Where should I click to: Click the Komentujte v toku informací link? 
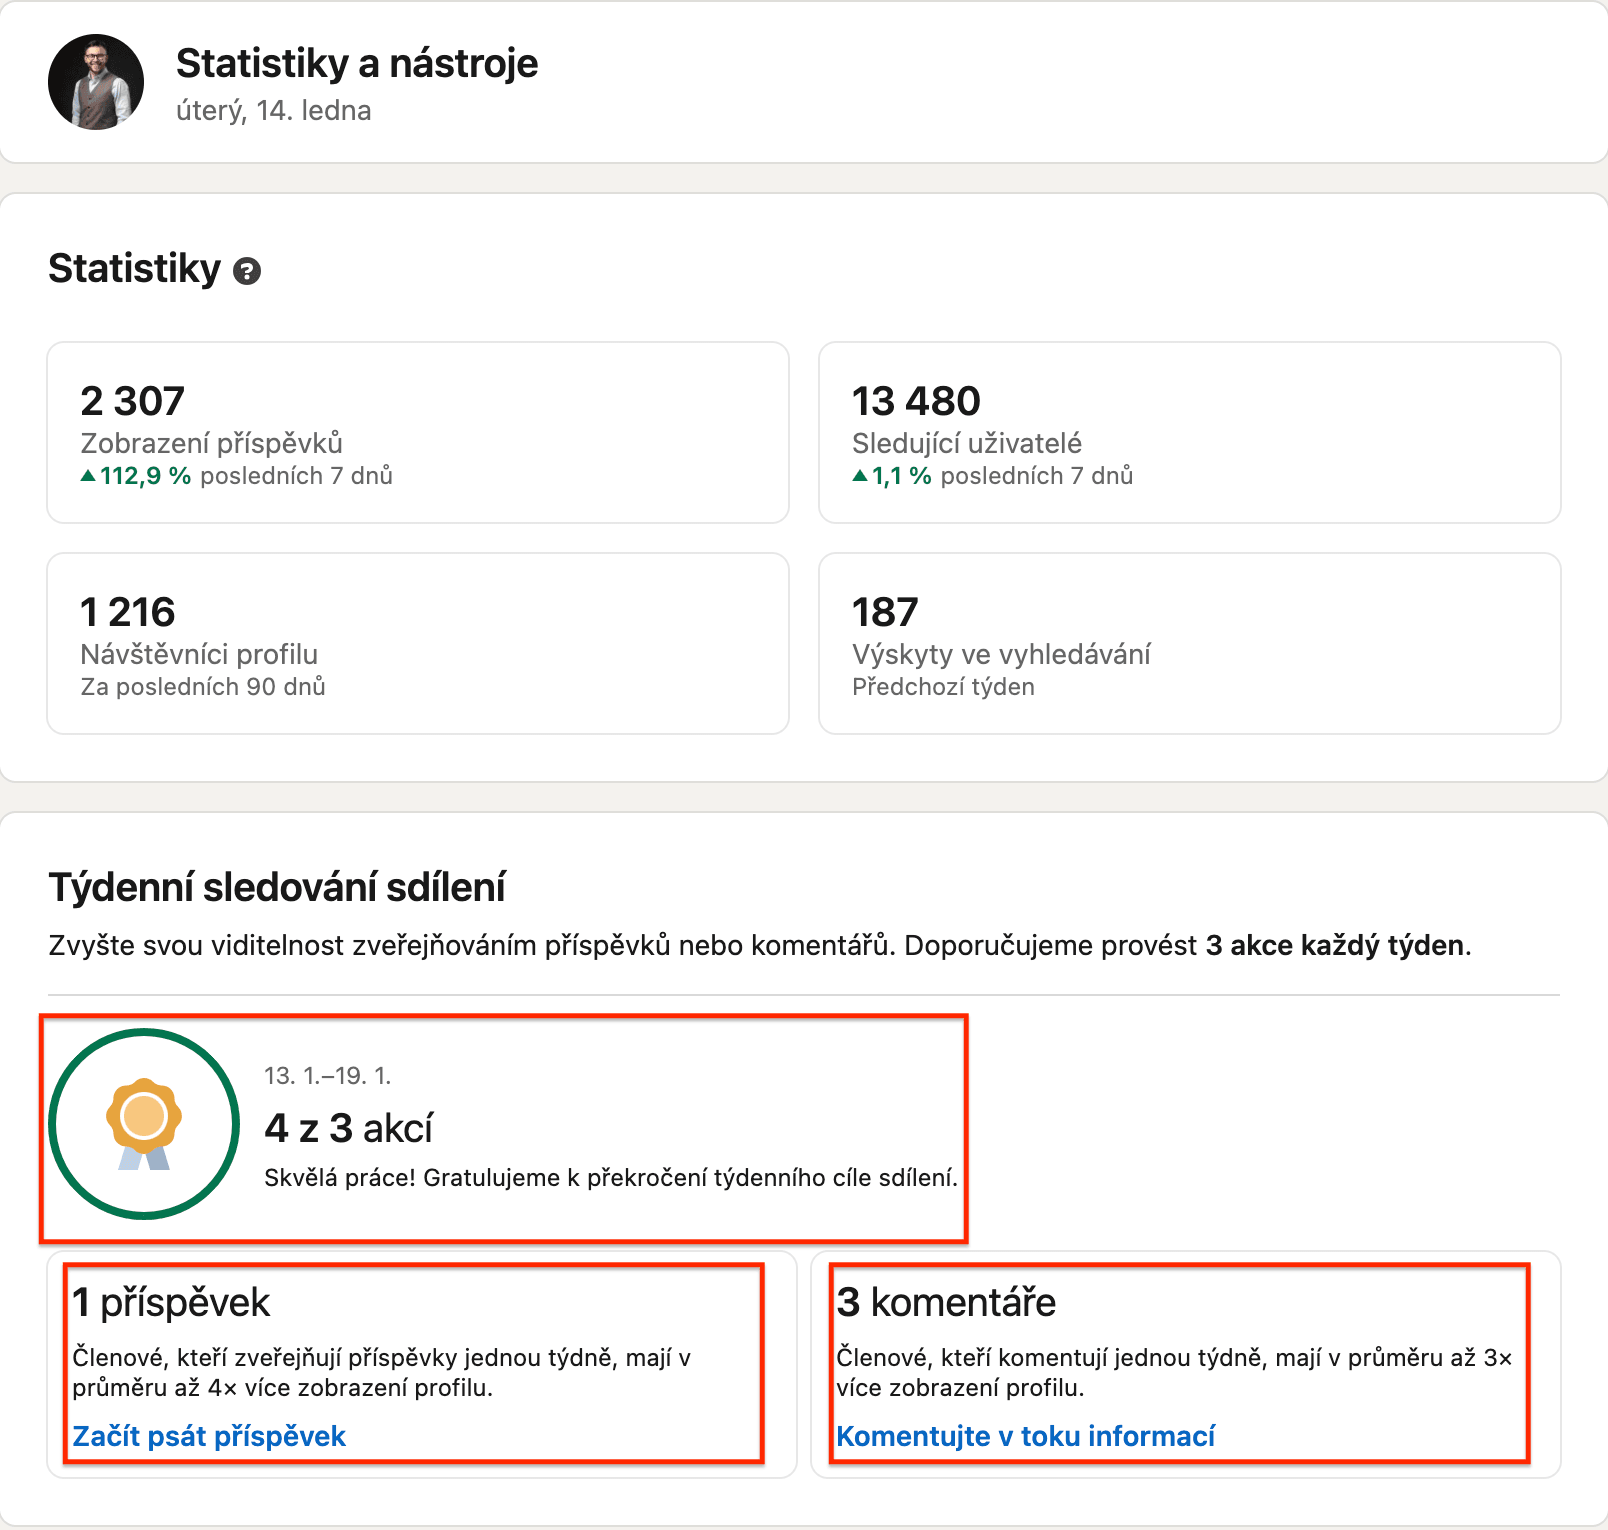1026,1436
